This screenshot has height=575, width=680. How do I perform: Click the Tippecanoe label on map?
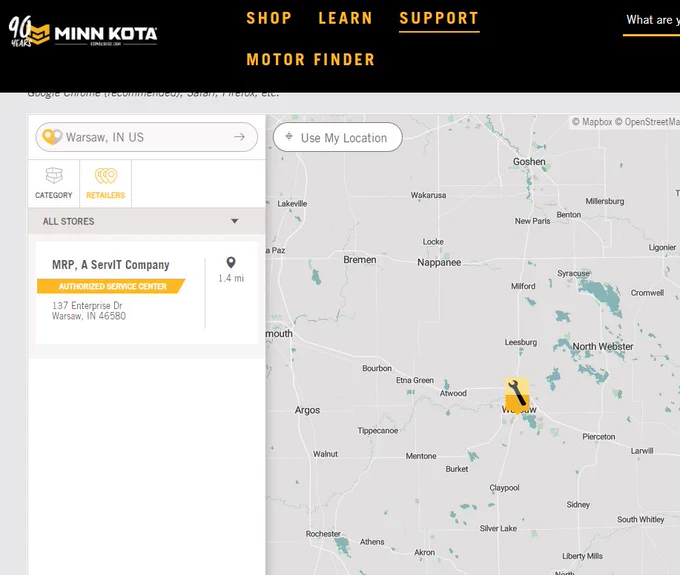(377, 431)
